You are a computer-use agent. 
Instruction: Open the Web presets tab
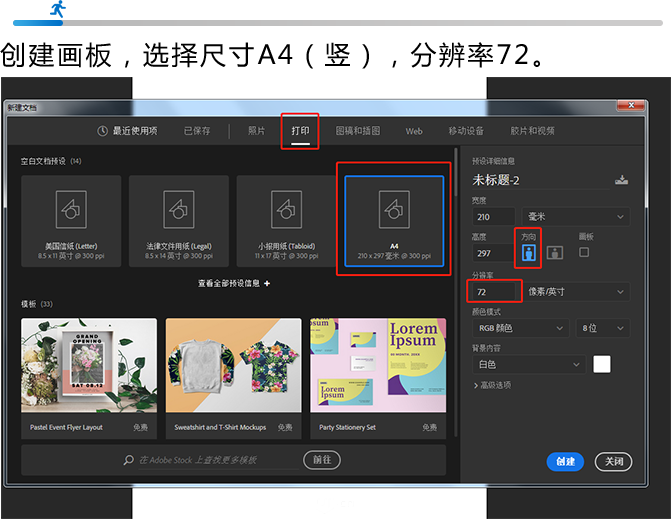pyautogui.click(x=414, y=131)
